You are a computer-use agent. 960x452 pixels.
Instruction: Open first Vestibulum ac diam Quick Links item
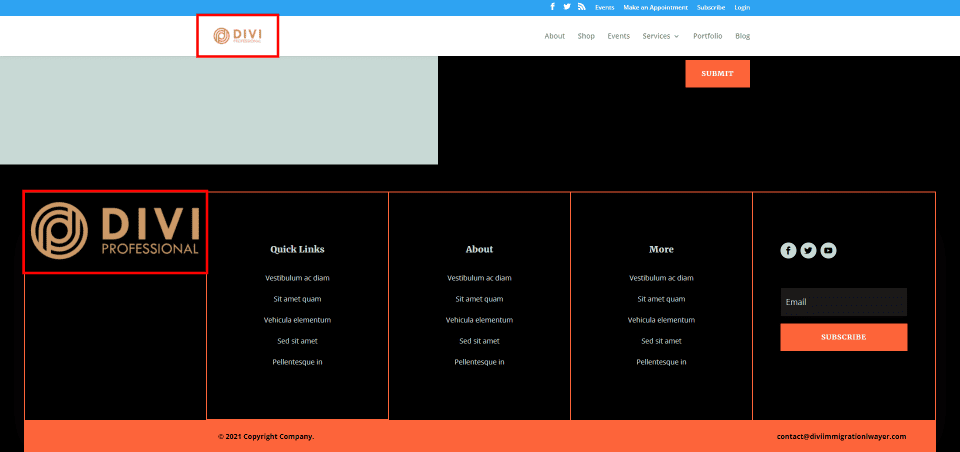click(x=297, y=278)
